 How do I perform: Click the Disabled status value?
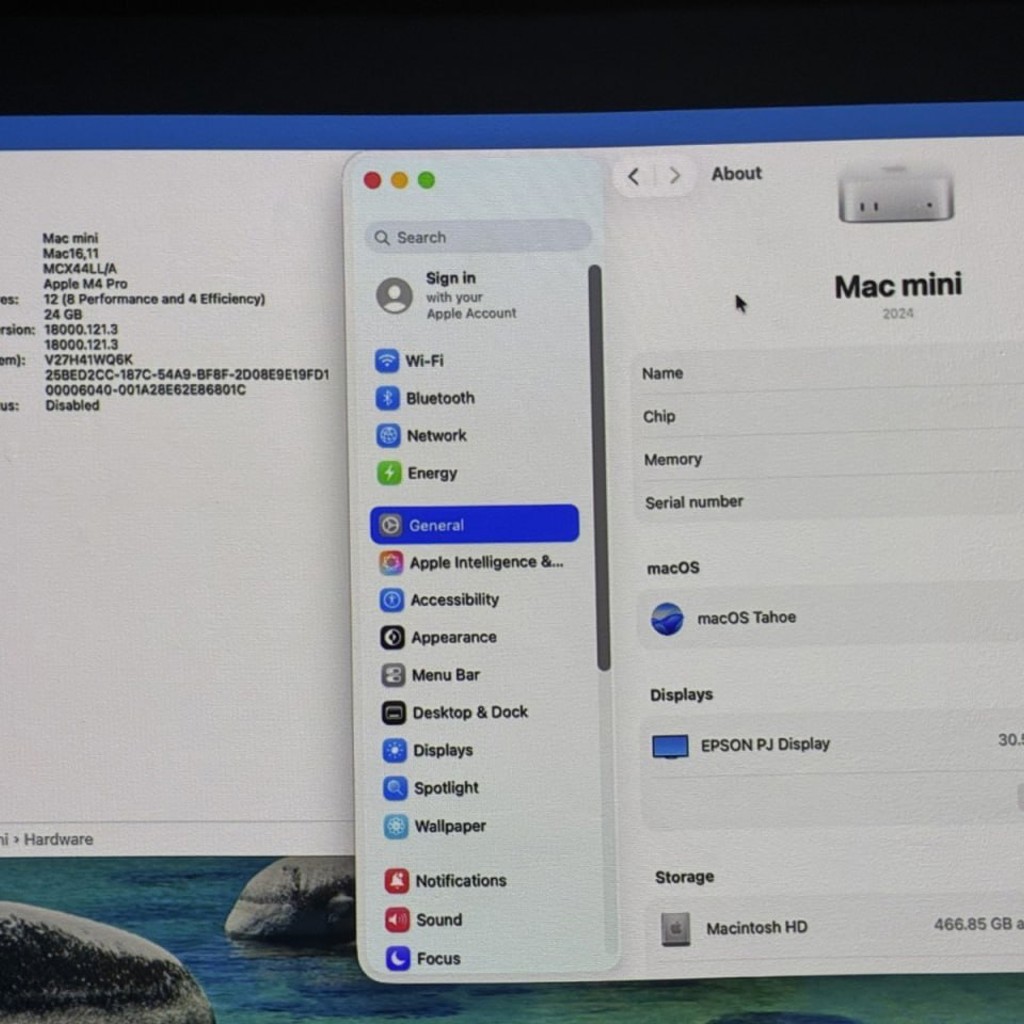[72, 406]
